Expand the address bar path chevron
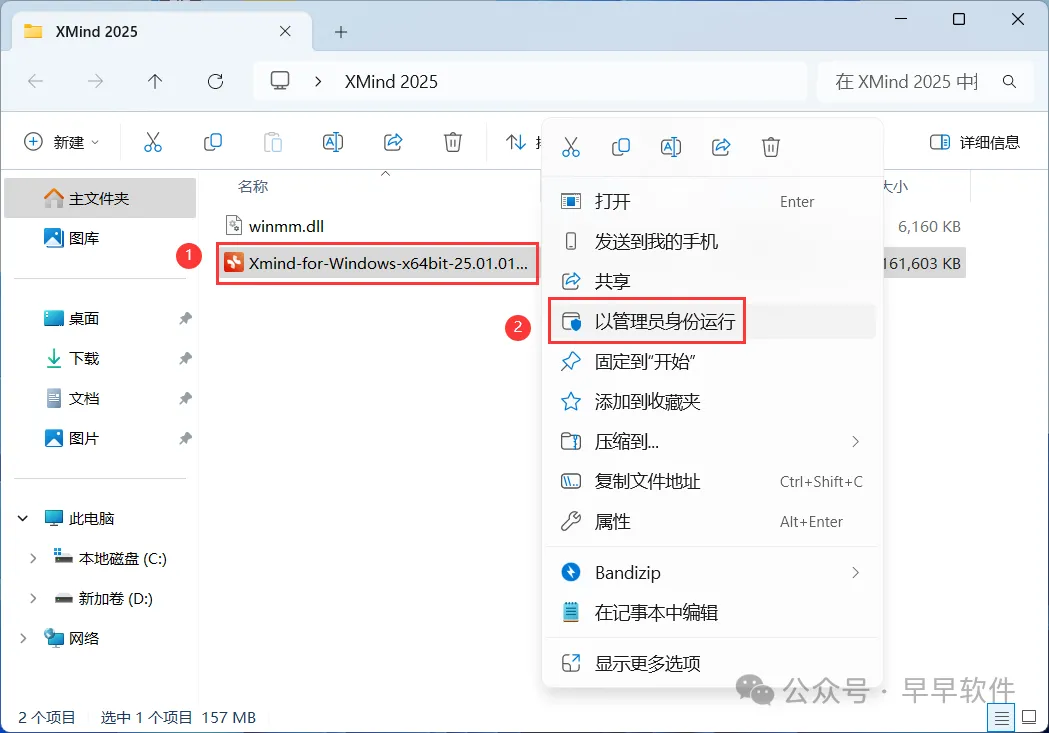The image size is (1049, 733). (318, 82)
